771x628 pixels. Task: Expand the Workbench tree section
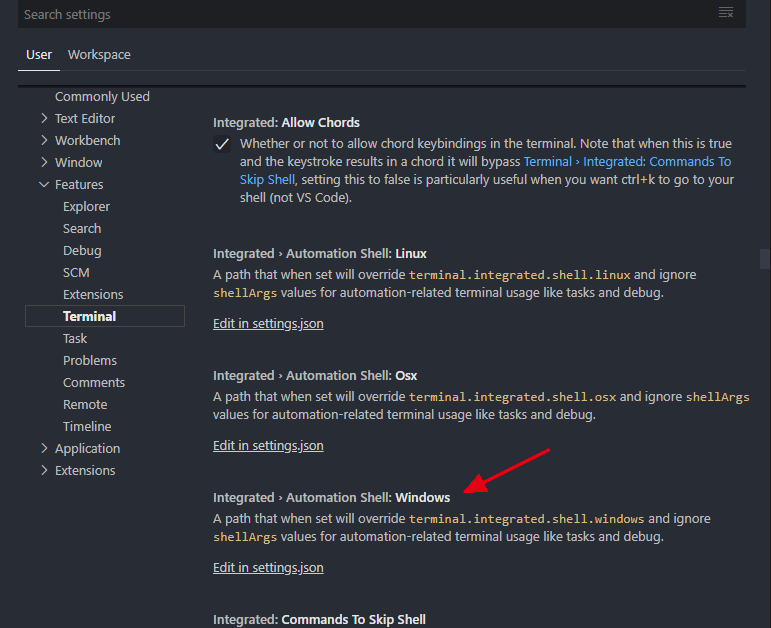coord(44,141)
